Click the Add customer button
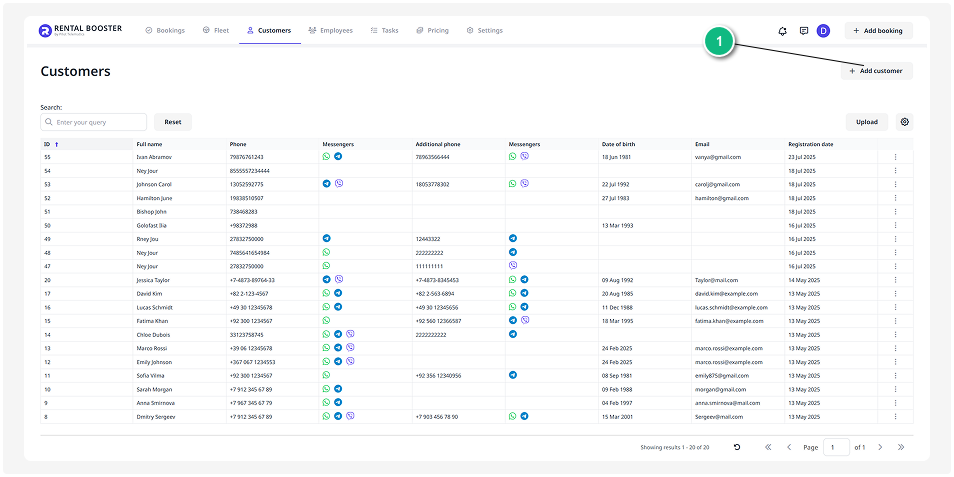Viewport: 954px width, 477px height. (x=876, y=71)
